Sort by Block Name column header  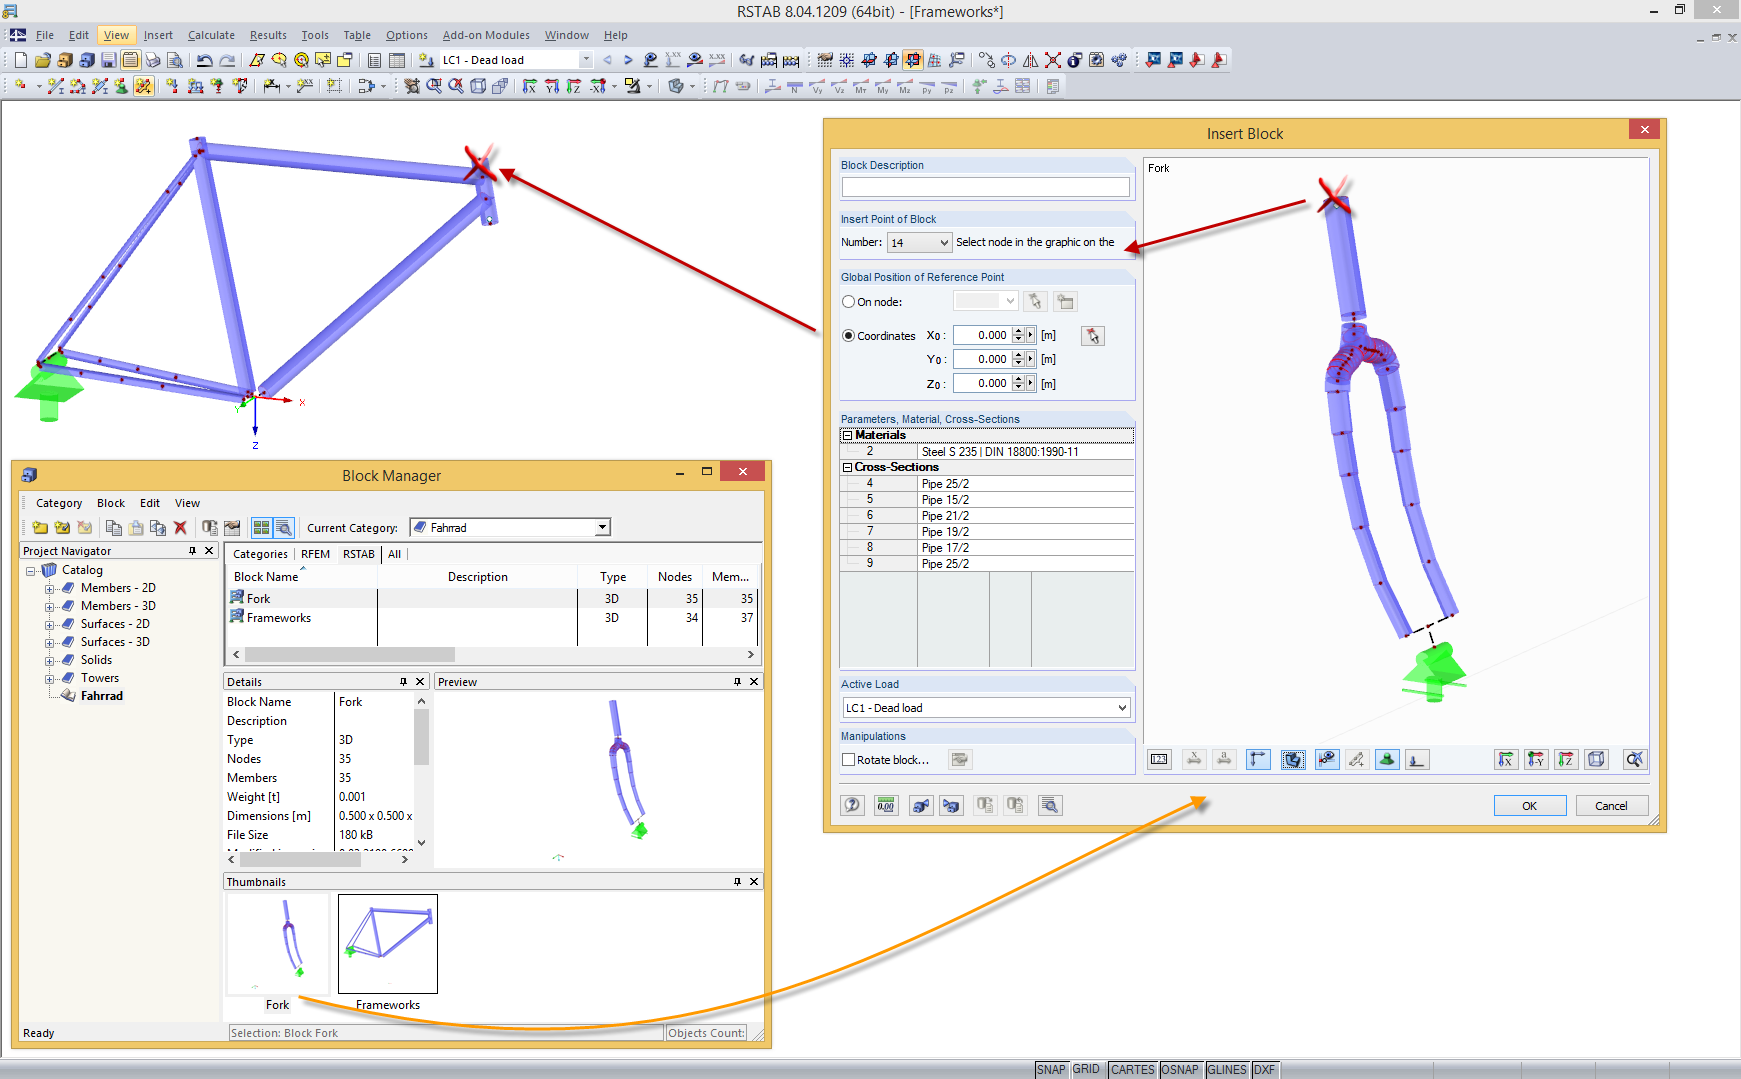click(x=302, y=577)
